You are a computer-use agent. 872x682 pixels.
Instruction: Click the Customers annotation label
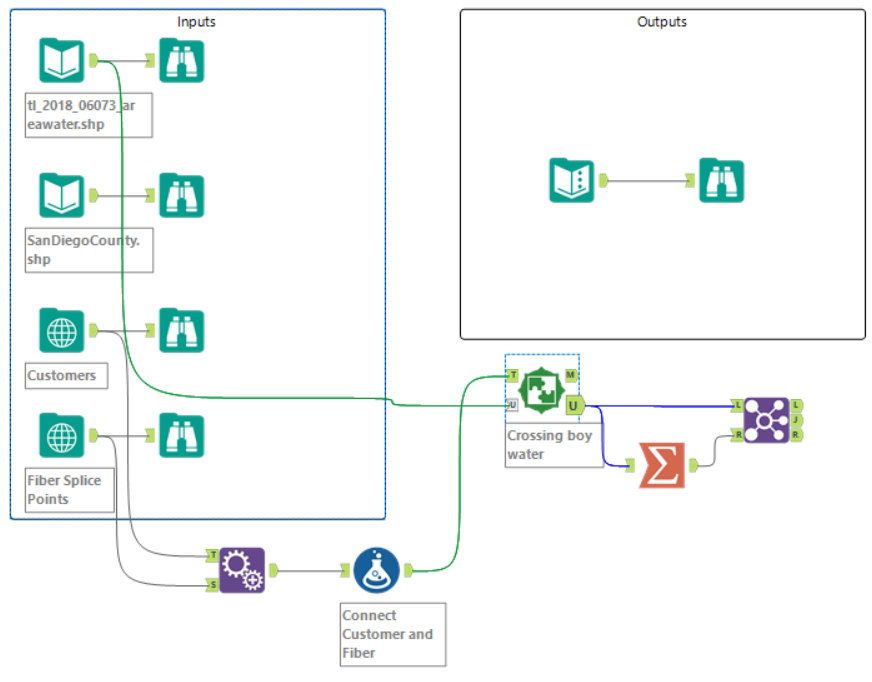point(66,375)
